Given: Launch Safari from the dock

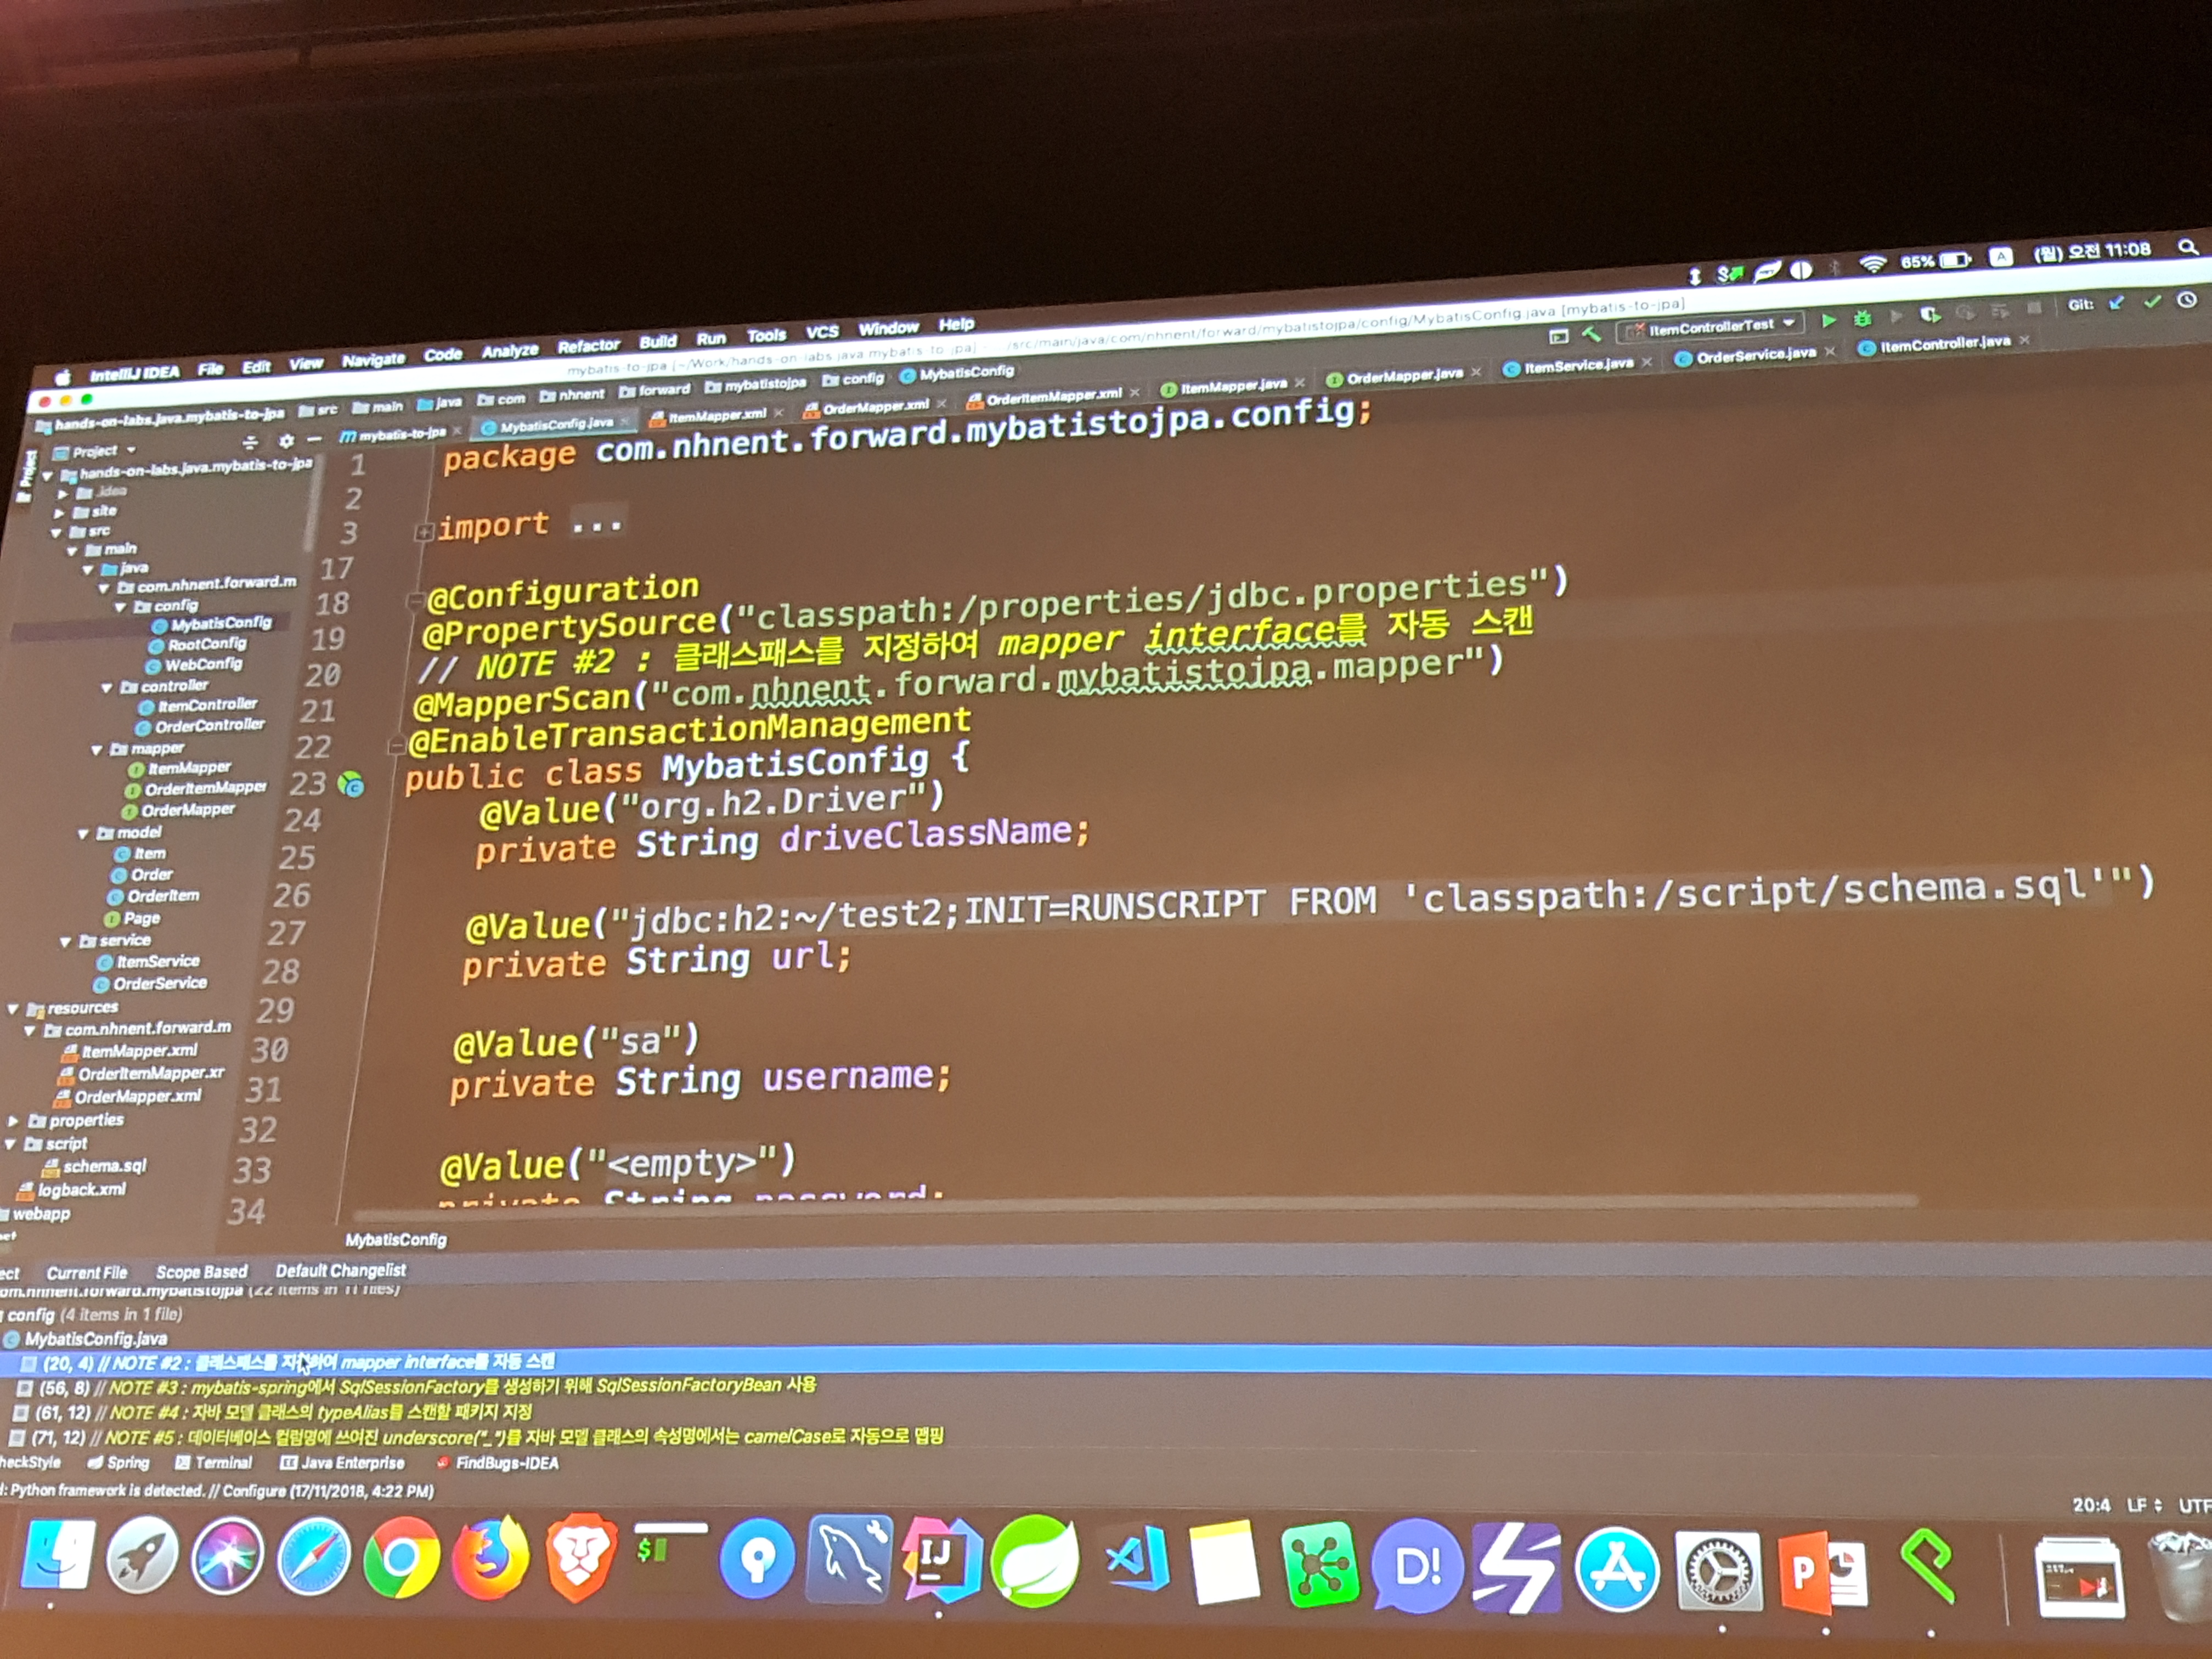Looking at the screenshot, I should pyautogui.click(x=314, y=1556).
